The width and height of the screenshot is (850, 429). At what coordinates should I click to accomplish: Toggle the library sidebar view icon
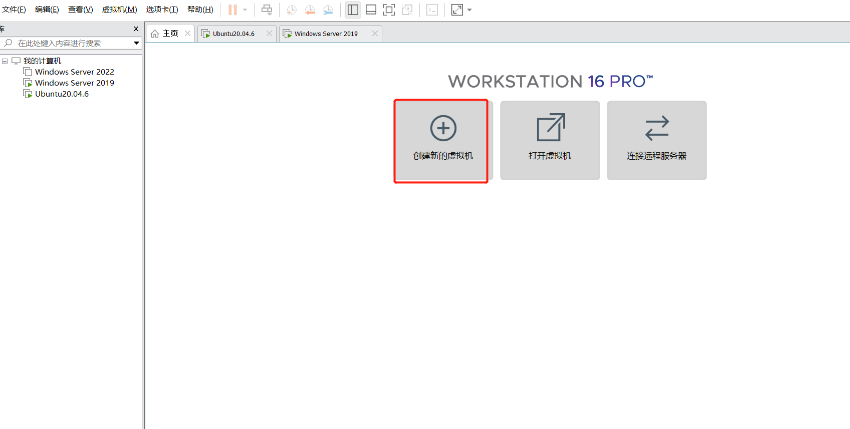click(353, 10)
